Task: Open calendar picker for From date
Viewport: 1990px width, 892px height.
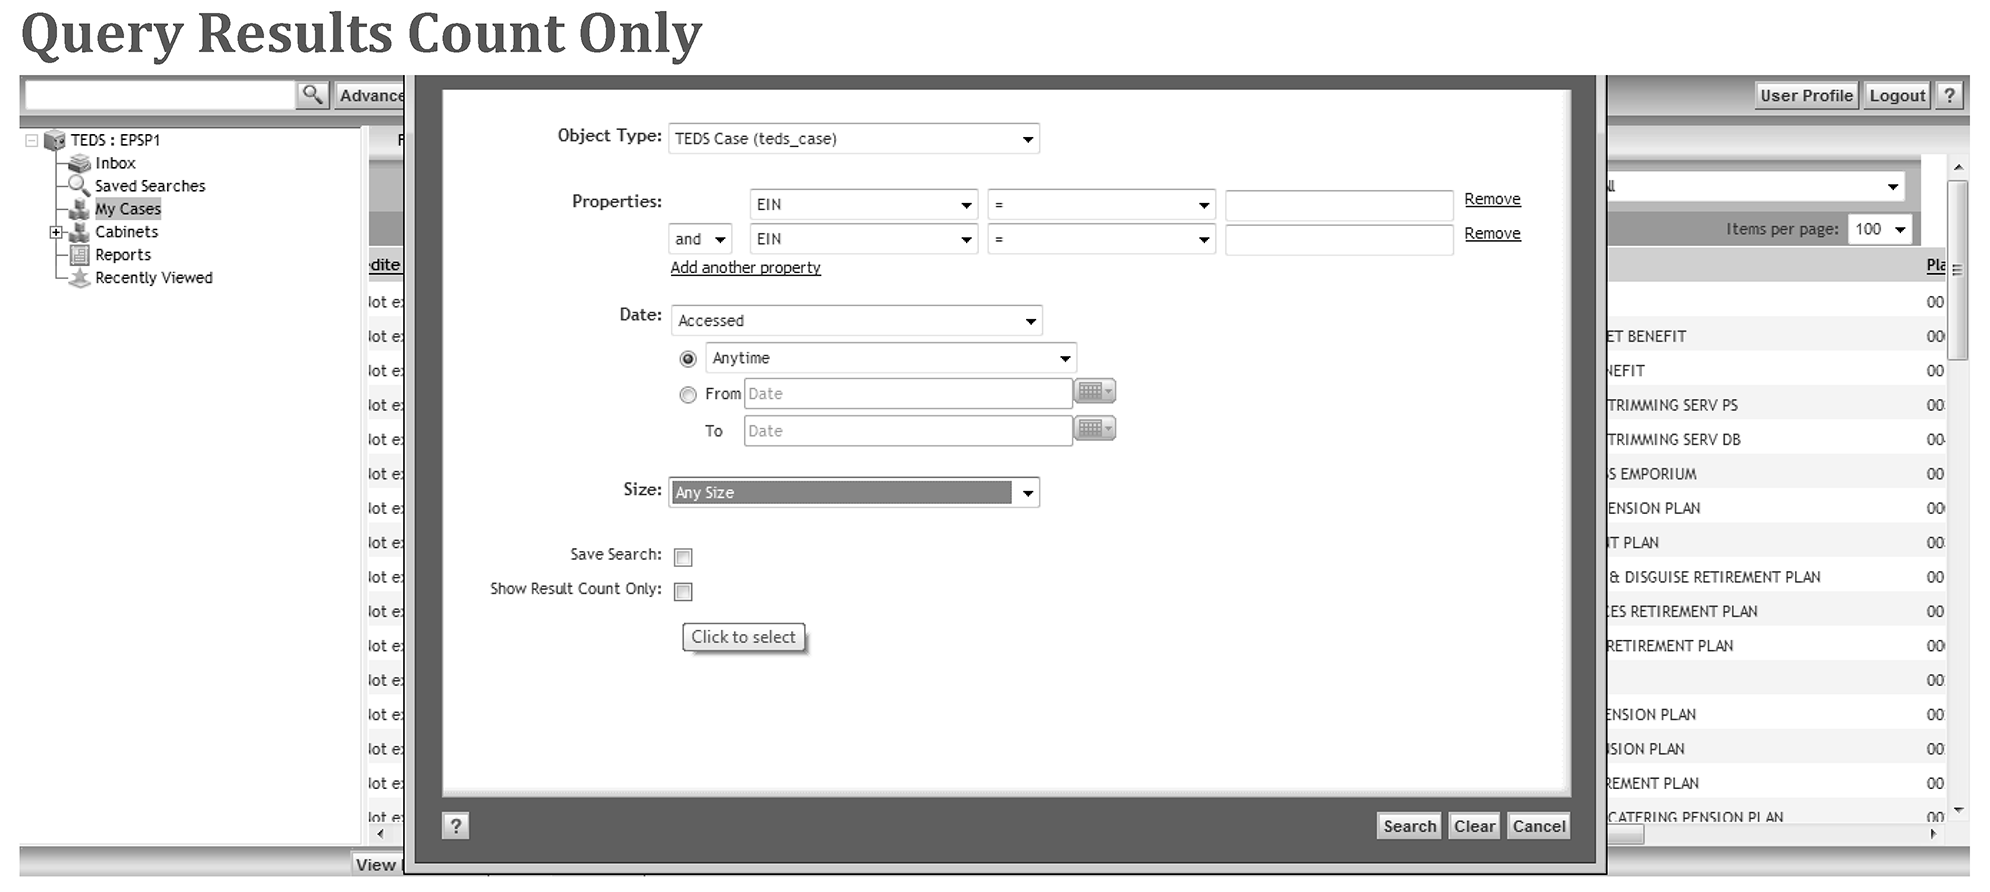Action: click(x=1094, y=392)
